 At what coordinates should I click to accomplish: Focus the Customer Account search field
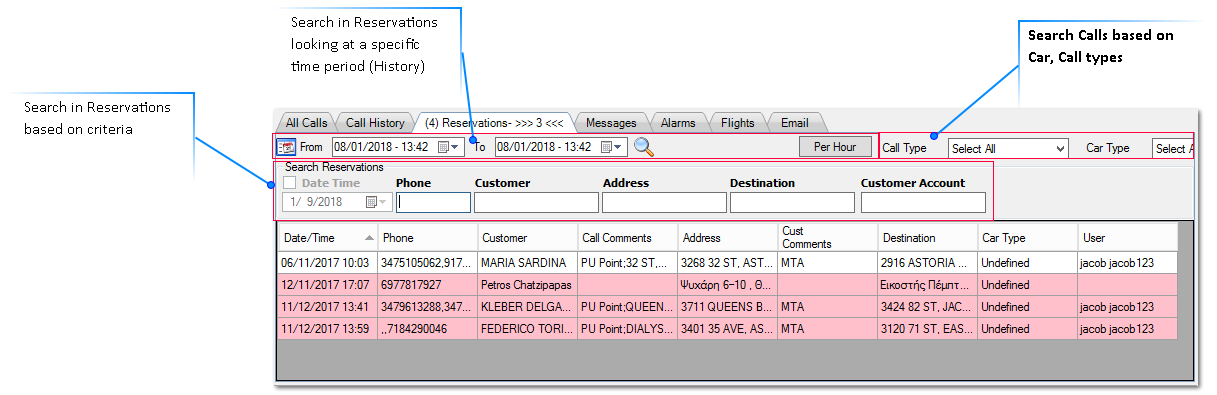(x=923, y=202)
